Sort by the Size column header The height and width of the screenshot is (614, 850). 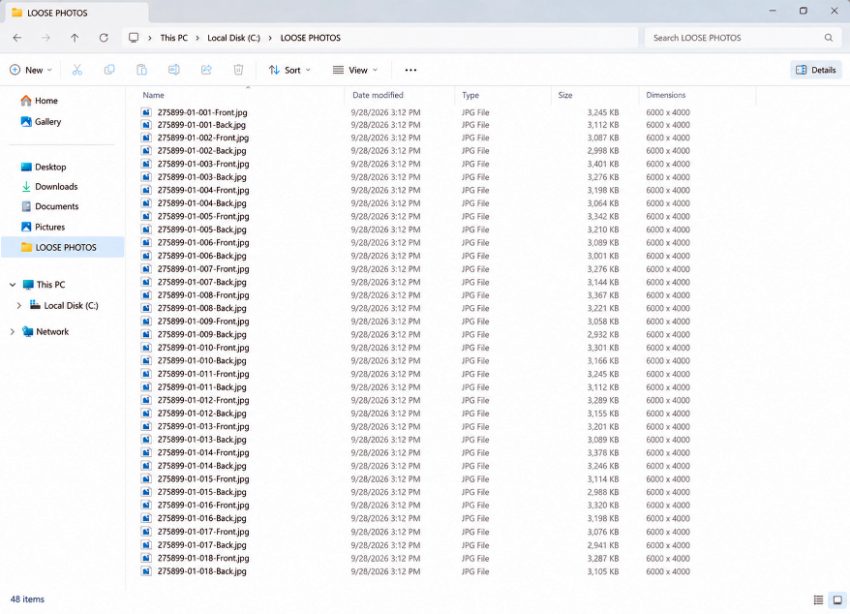tap(565, 95)
